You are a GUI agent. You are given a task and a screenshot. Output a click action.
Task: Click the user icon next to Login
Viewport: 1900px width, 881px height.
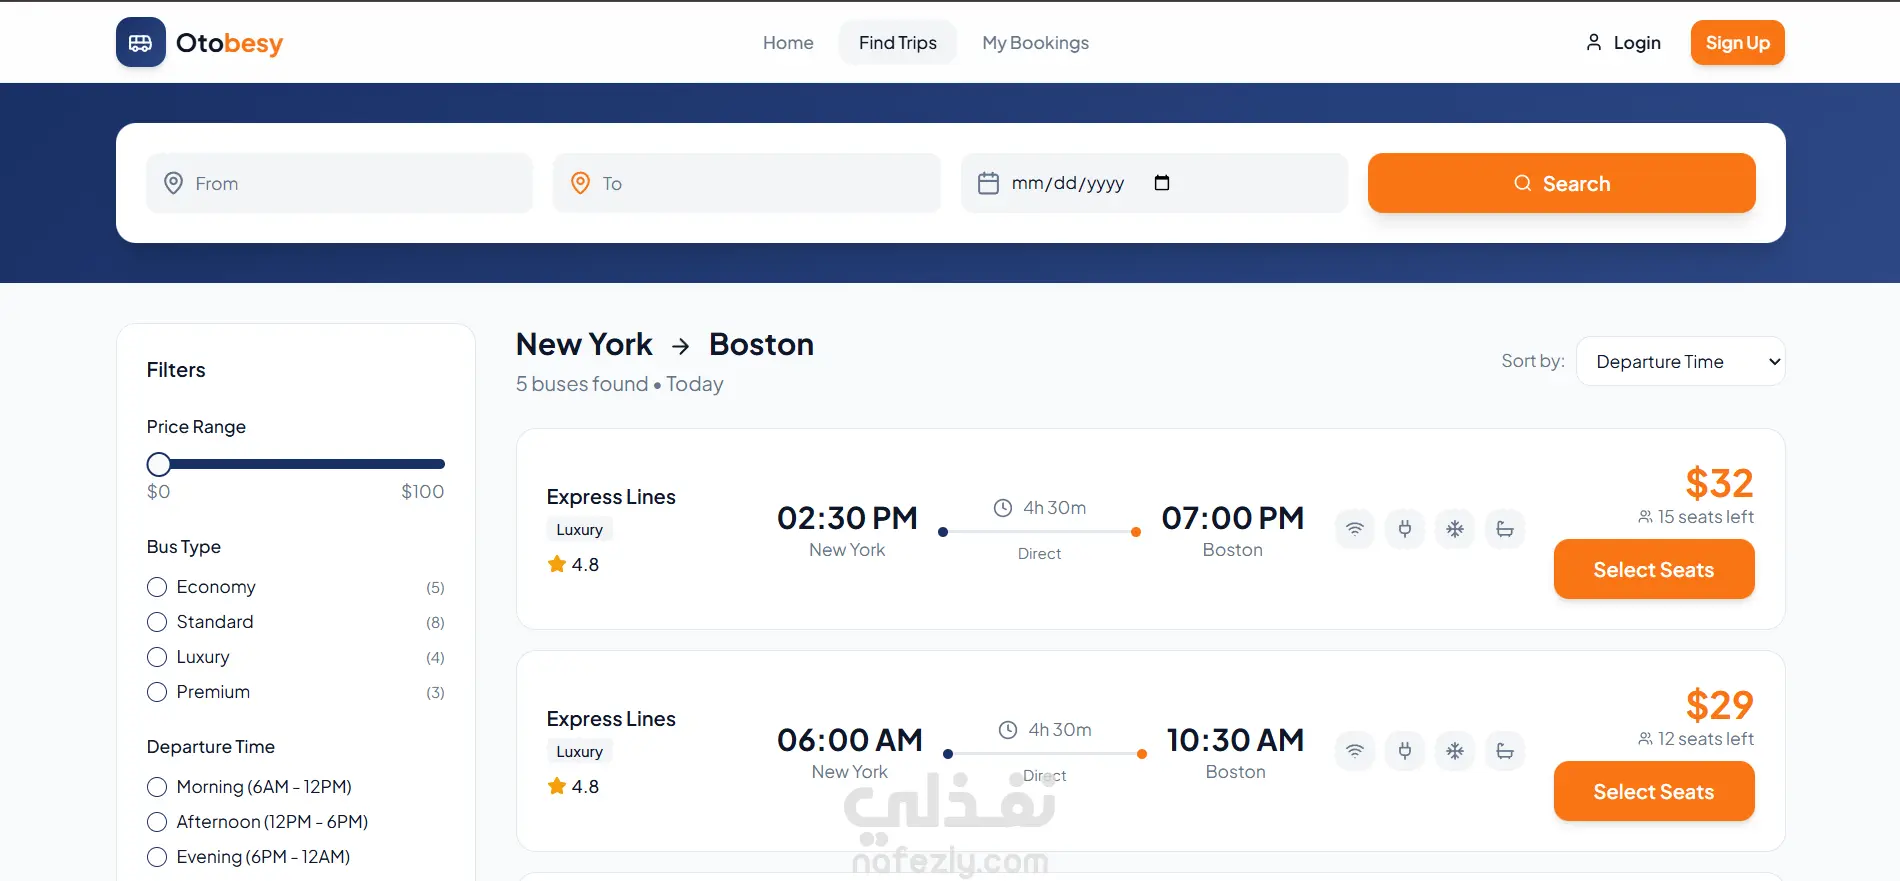click(1594, 42)
